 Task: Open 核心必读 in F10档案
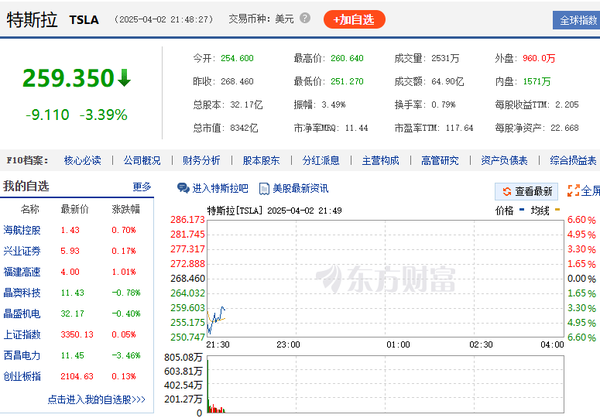82,160
